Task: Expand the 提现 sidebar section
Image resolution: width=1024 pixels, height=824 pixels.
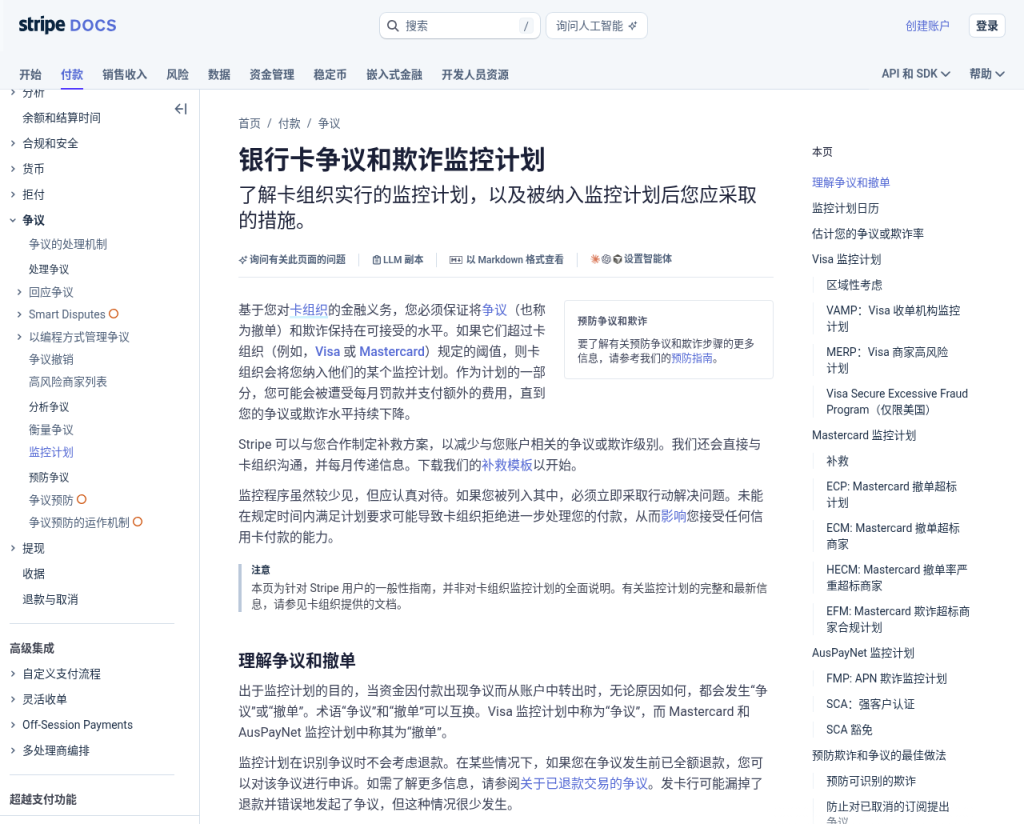Action: [x=12, y=548]
